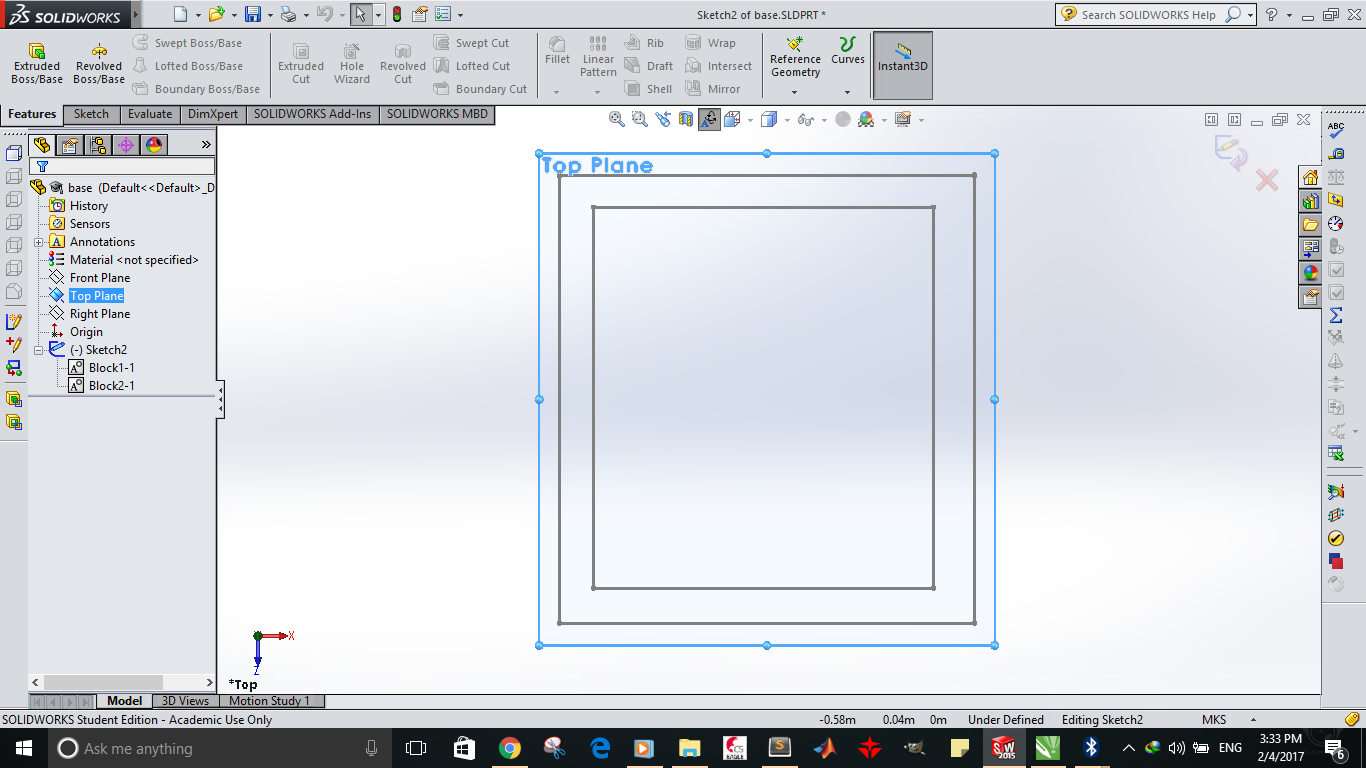
Task: Open the DimXpert tab
Action: (213, 114)
